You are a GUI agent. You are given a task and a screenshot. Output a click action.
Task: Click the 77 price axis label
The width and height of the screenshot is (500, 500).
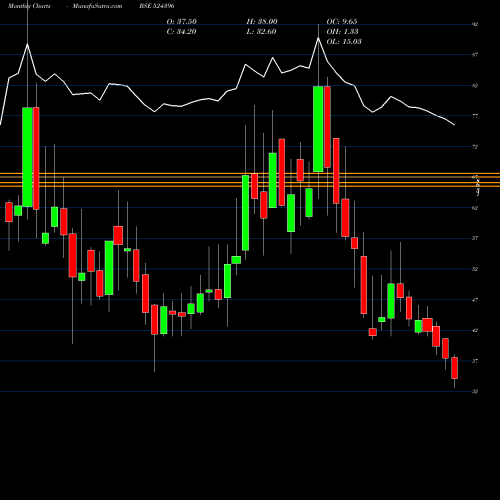click(475, 116)
